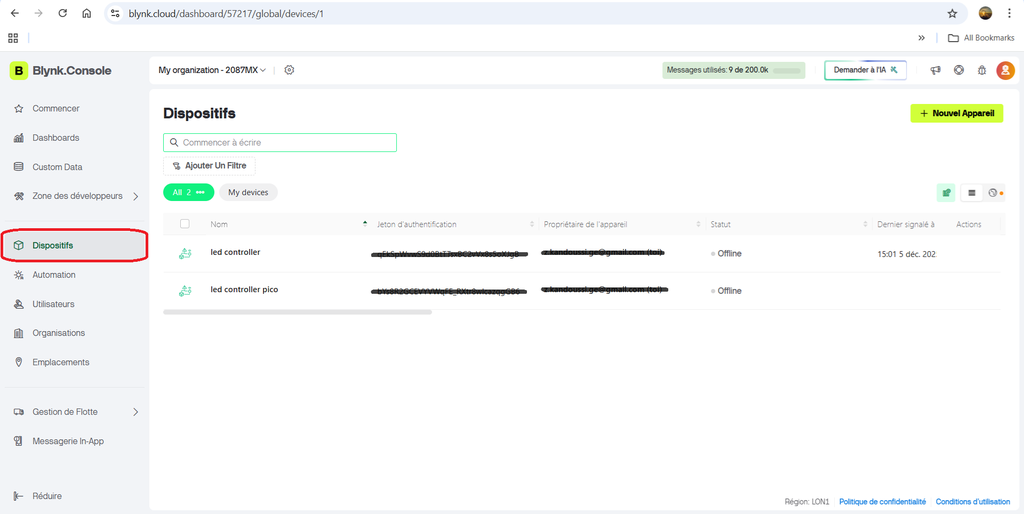Click the horizontal table scrollbar

[x=297, y=312]
